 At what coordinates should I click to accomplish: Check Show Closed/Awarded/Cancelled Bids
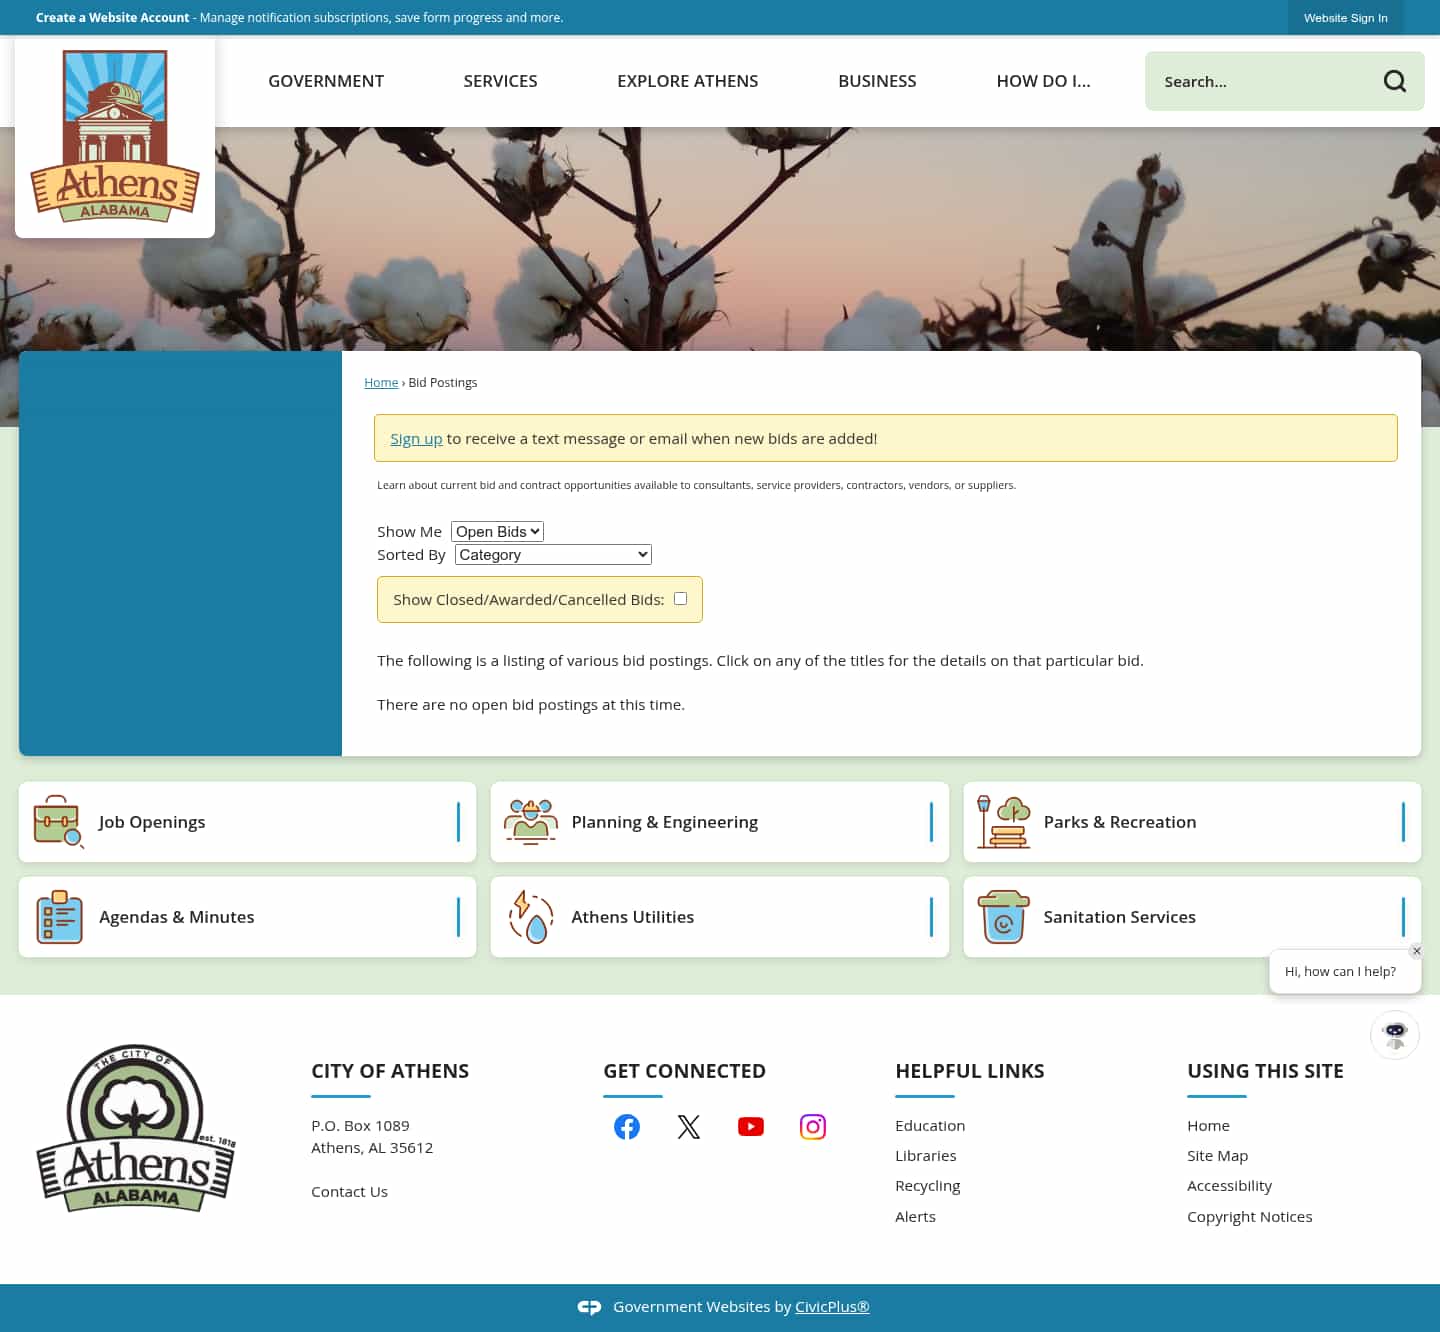pyautogui.click(x=680, y=598)
